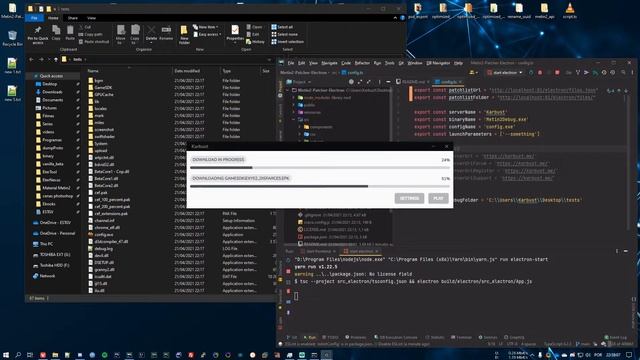Open the Terminal tool window button
Viewport: 640px width, 360px height.
pos(461,338)
